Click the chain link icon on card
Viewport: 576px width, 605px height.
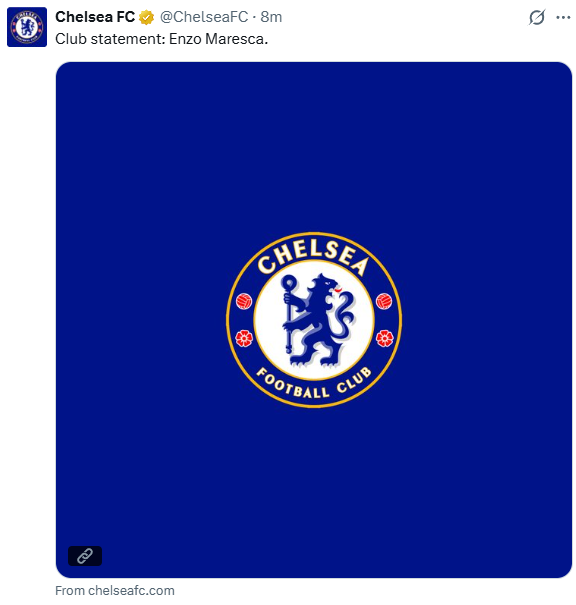[85, 556]
